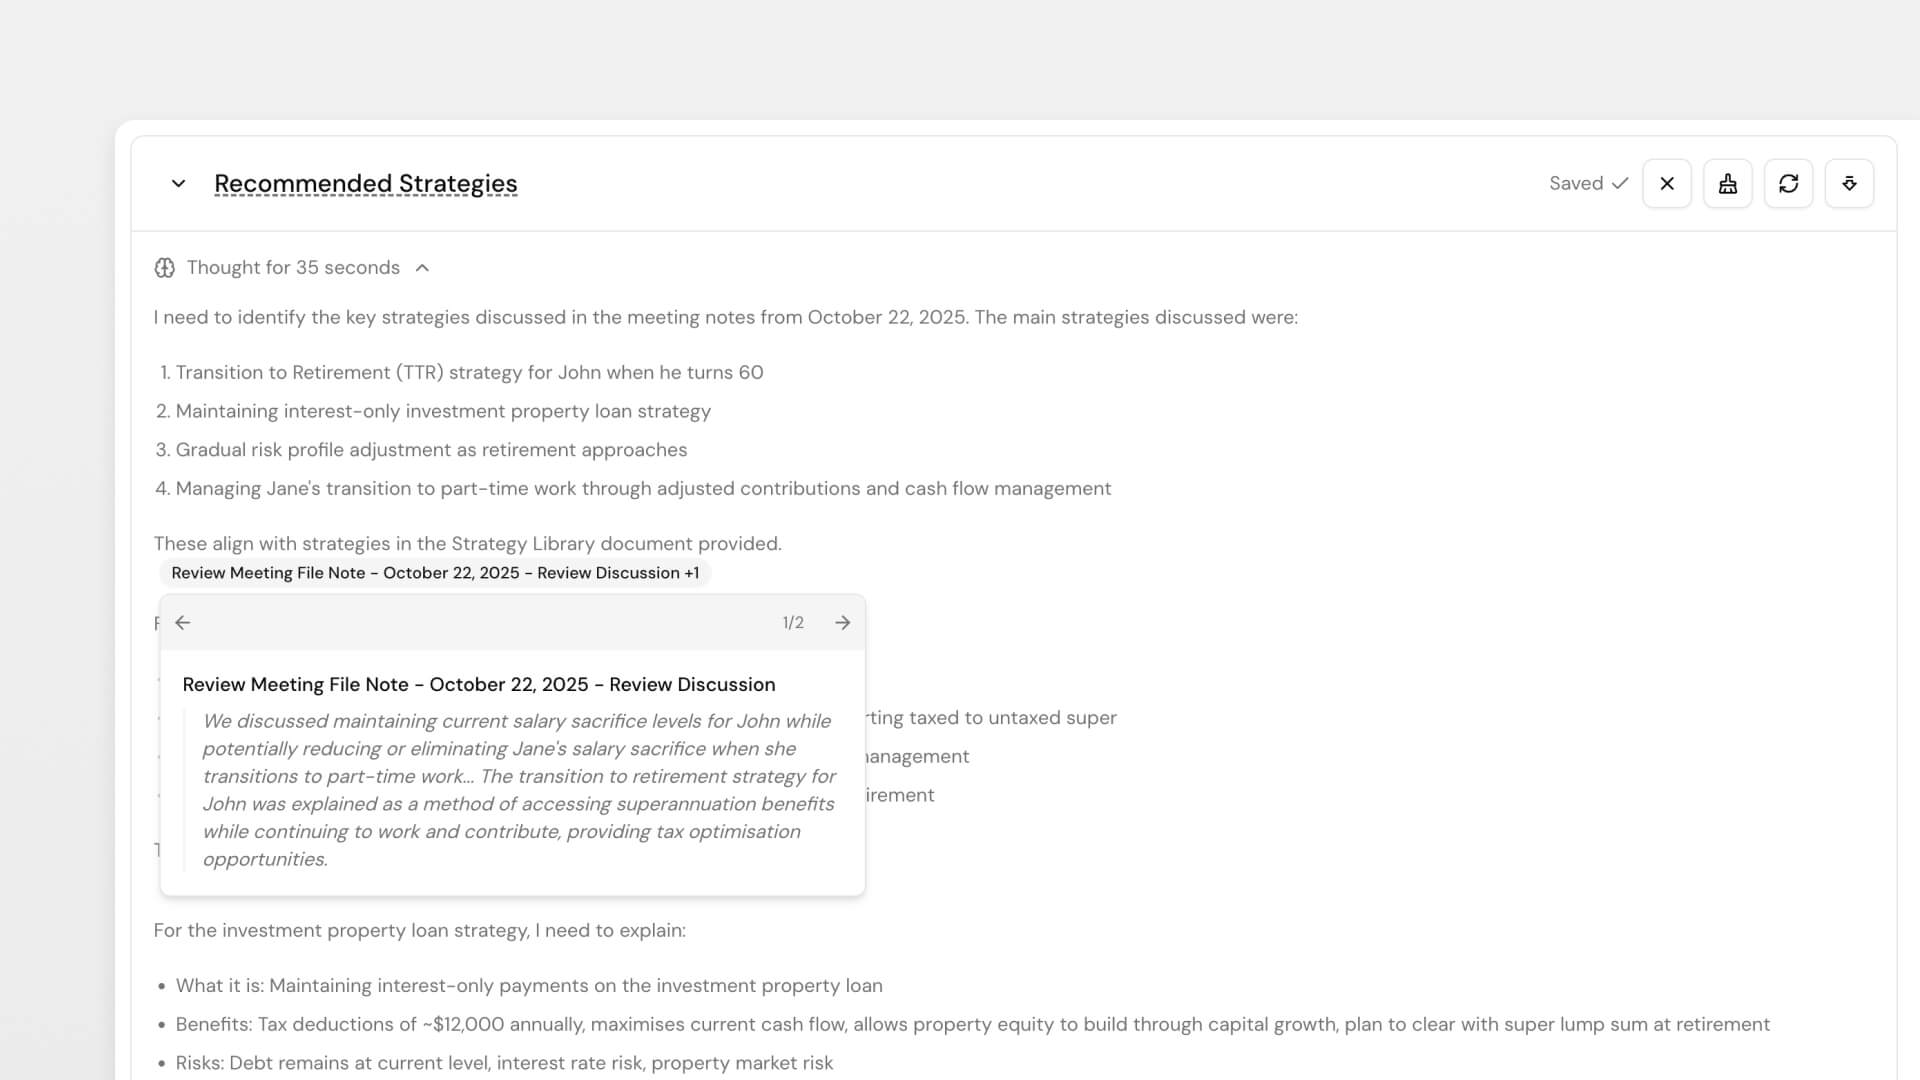Click the 1/2 citation page indicator
Viewport: 1920px width, 1080px height.
[x=793, y=623]
